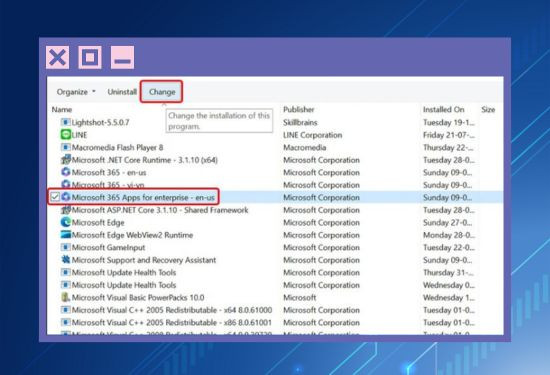This screenshot has height=375, width=550.
Task: Click the Update Health Tools icon dated Wednesday
Action: 66,285
